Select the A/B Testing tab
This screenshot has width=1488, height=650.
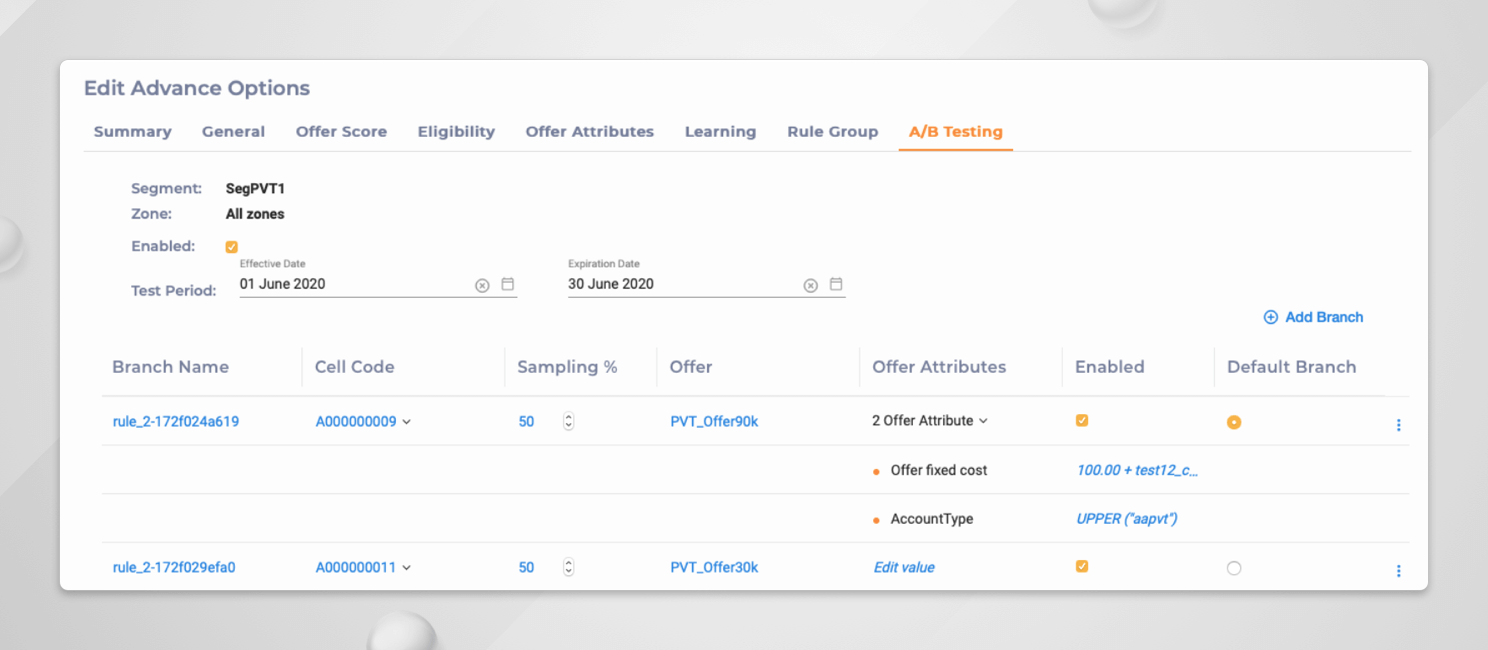click(x=956, y=132)
